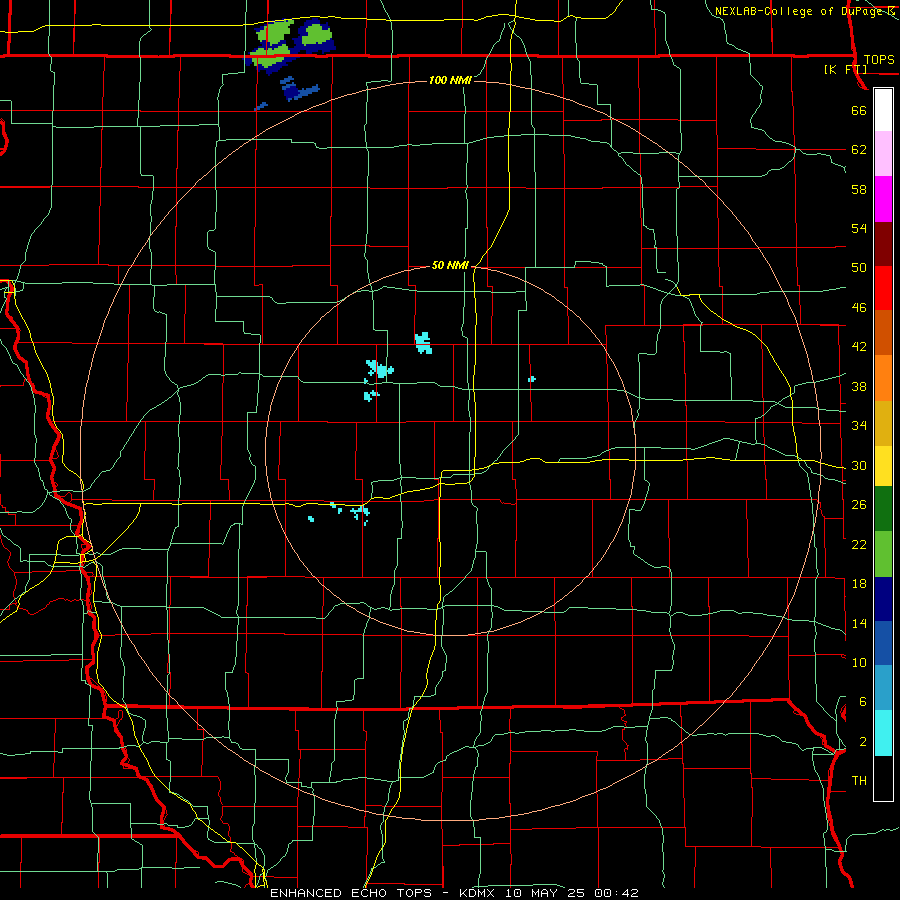Click the "00:42" timestamp
The image size is (900, 900).
(618, 893)
